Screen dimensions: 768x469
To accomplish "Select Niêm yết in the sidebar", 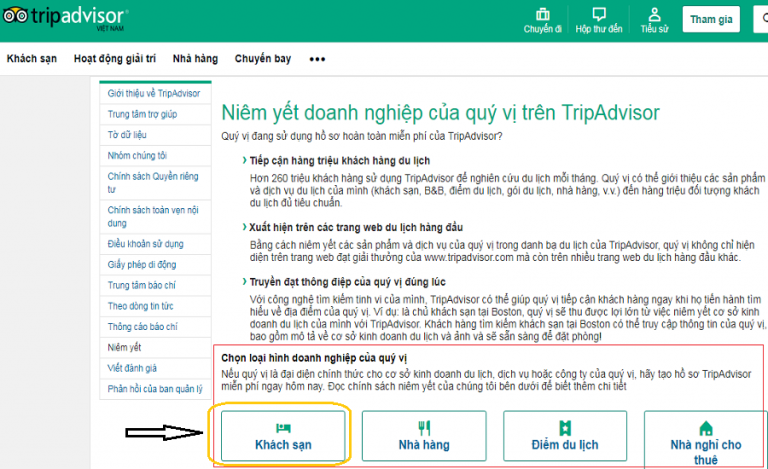I will (x=124, y=348).
